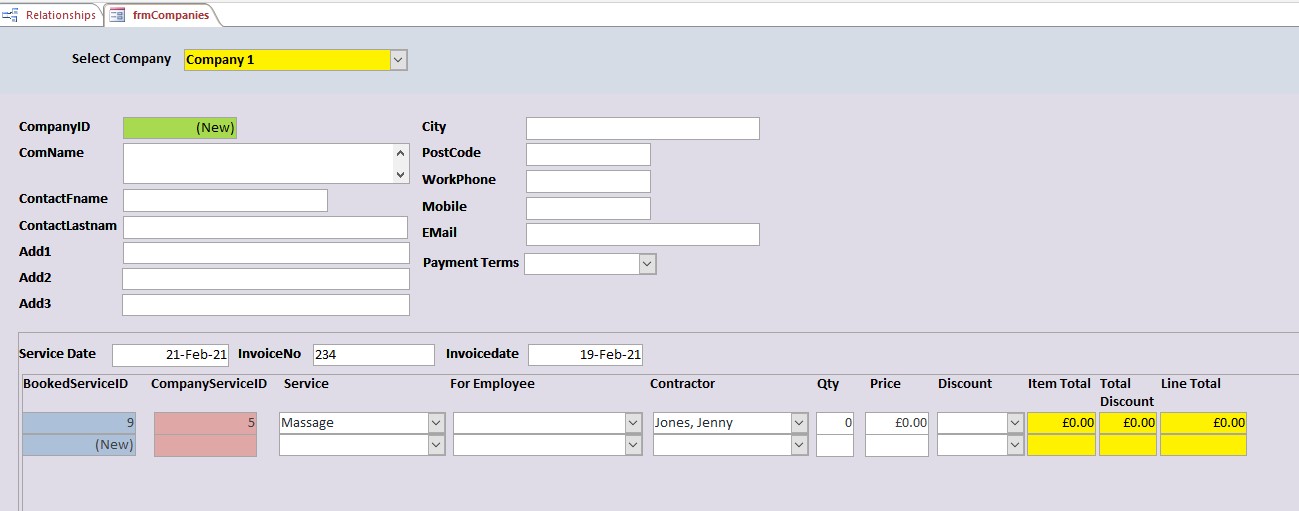The width and height of the screenshot is (1299, 511).
Task: Select the frmCompanies tab
Action: pos(162,15)
